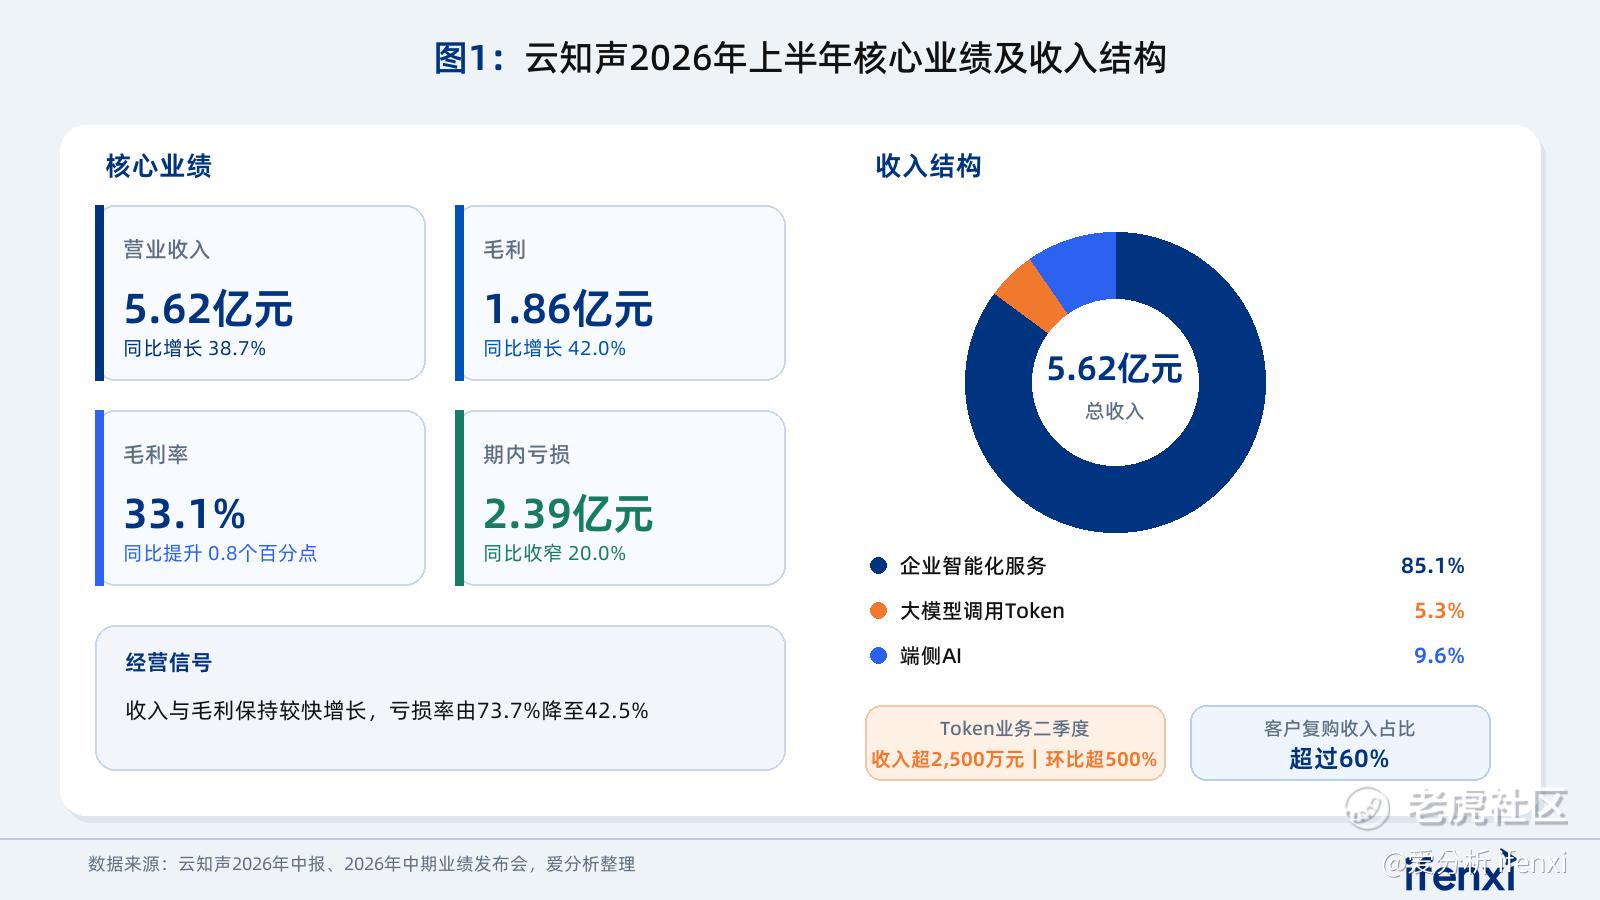Viewport: 1600px width, 900px height.
Task: Click the 收入结构 section heading
Action: [x=928, y=166]
